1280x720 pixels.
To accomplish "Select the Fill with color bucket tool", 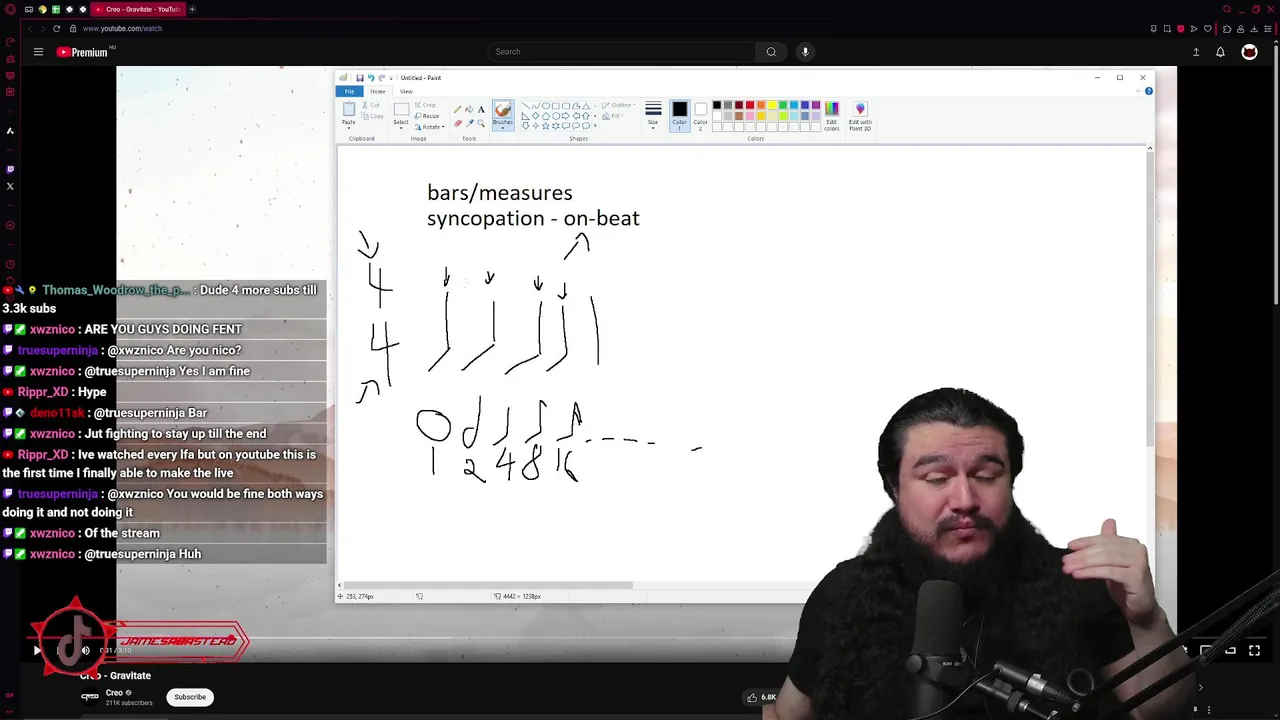I will point(469,109).
